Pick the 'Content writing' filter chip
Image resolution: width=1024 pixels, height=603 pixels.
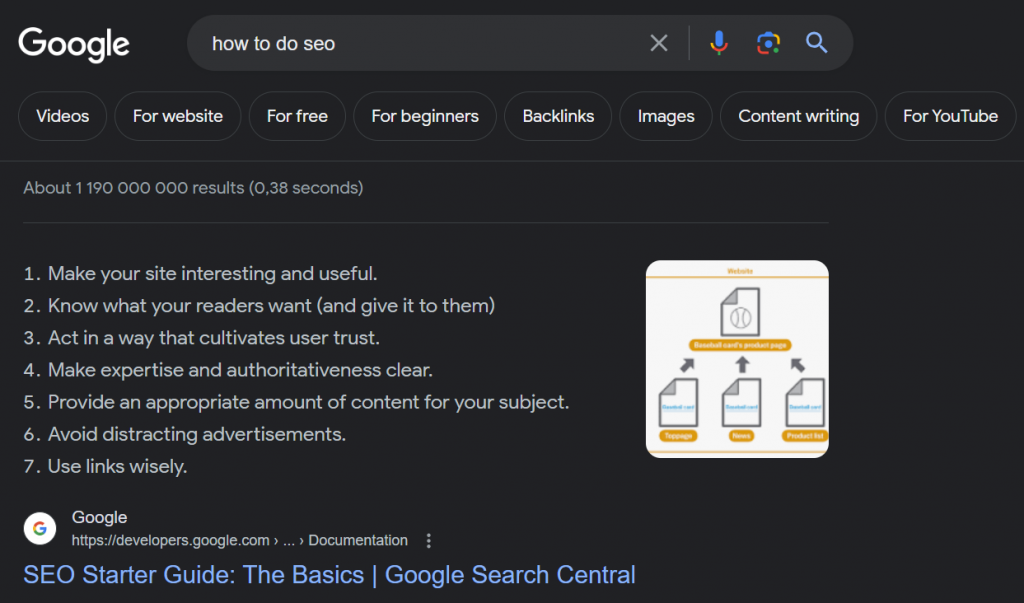798,116
